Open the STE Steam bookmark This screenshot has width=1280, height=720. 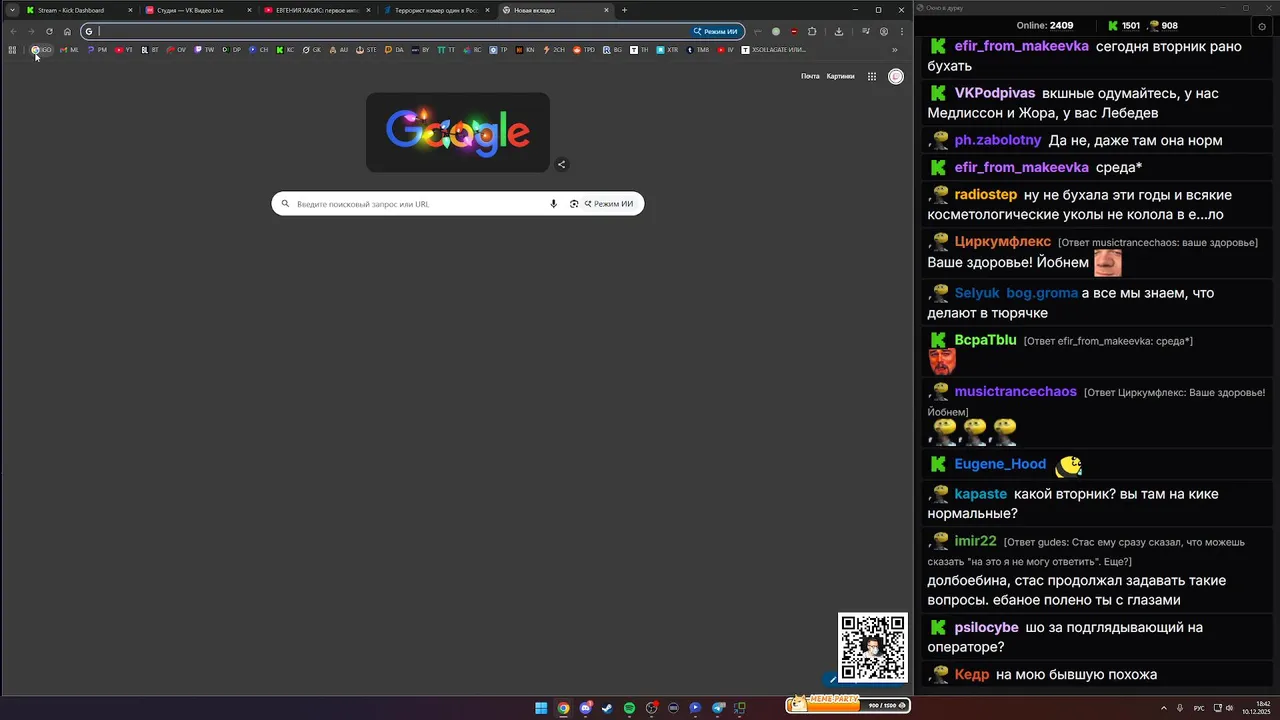tap(367, 49)
